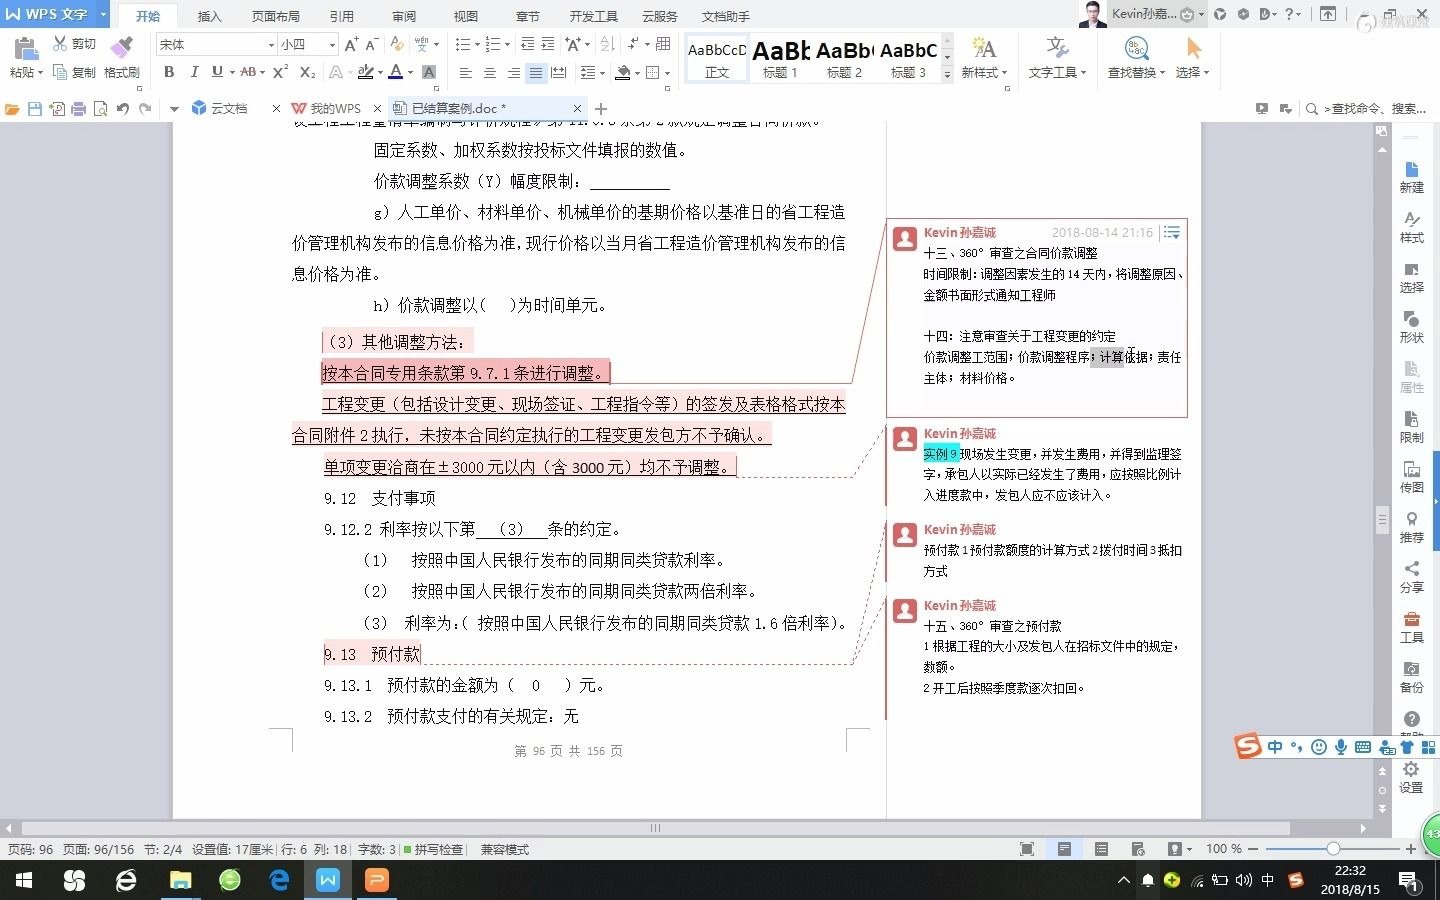Apply the 正文 body text style
The image size is (1440, 900).
point(717,59)
